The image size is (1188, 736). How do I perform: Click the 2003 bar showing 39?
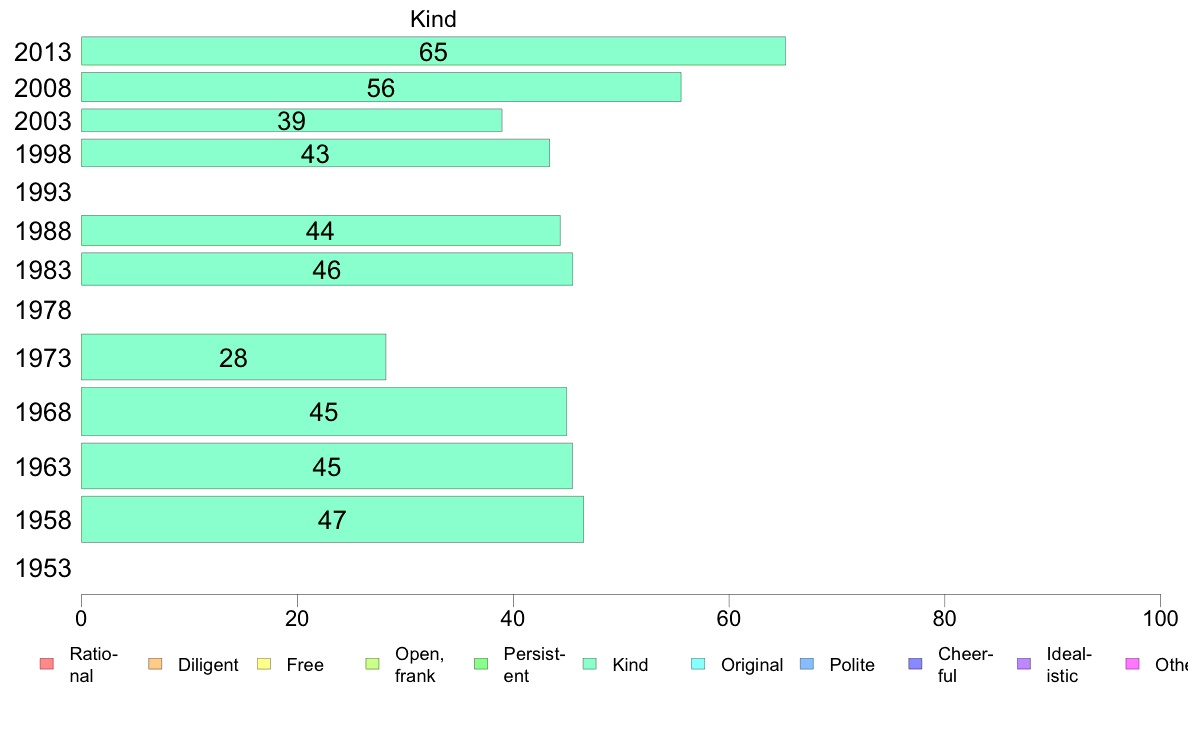[x=292, y=121]
